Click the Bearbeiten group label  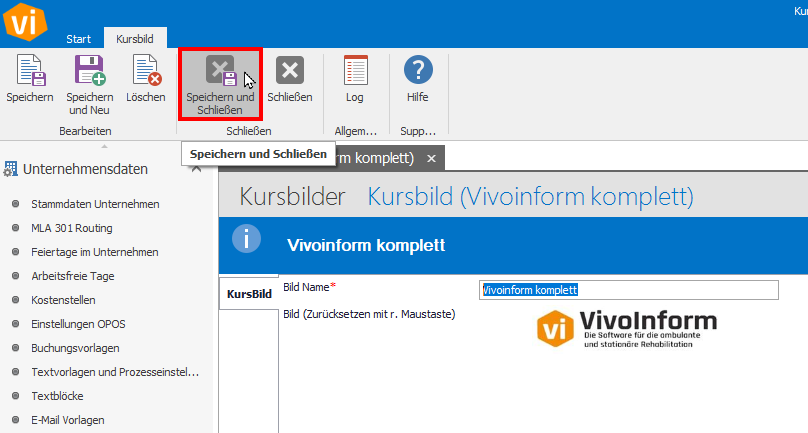click(85, 131)
